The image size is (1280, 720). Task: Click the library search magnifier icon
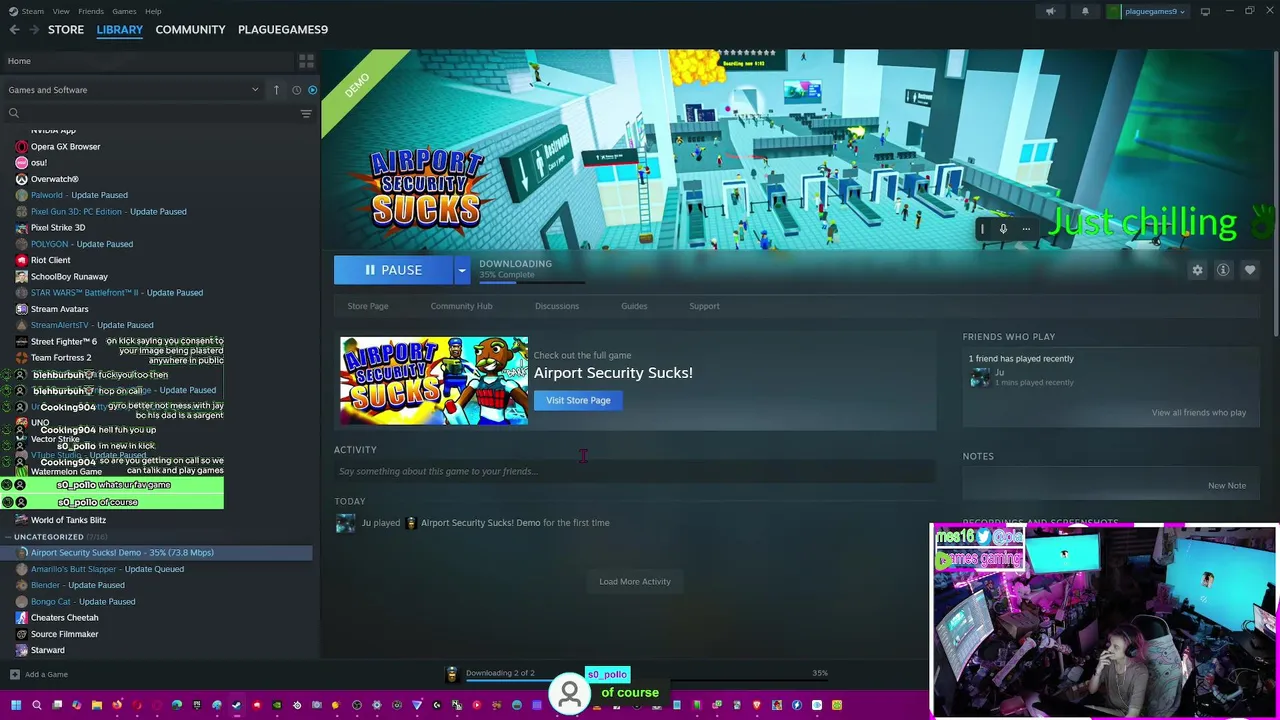click(14, 113)
